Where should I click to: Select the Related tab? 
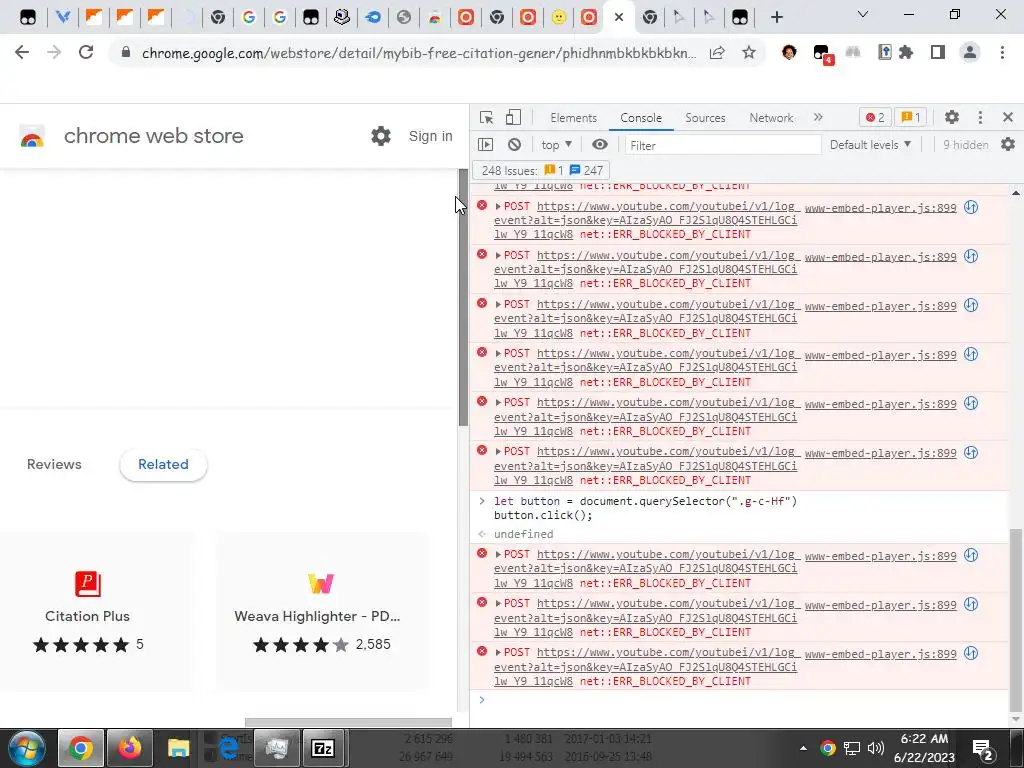[x=163, y=464]
